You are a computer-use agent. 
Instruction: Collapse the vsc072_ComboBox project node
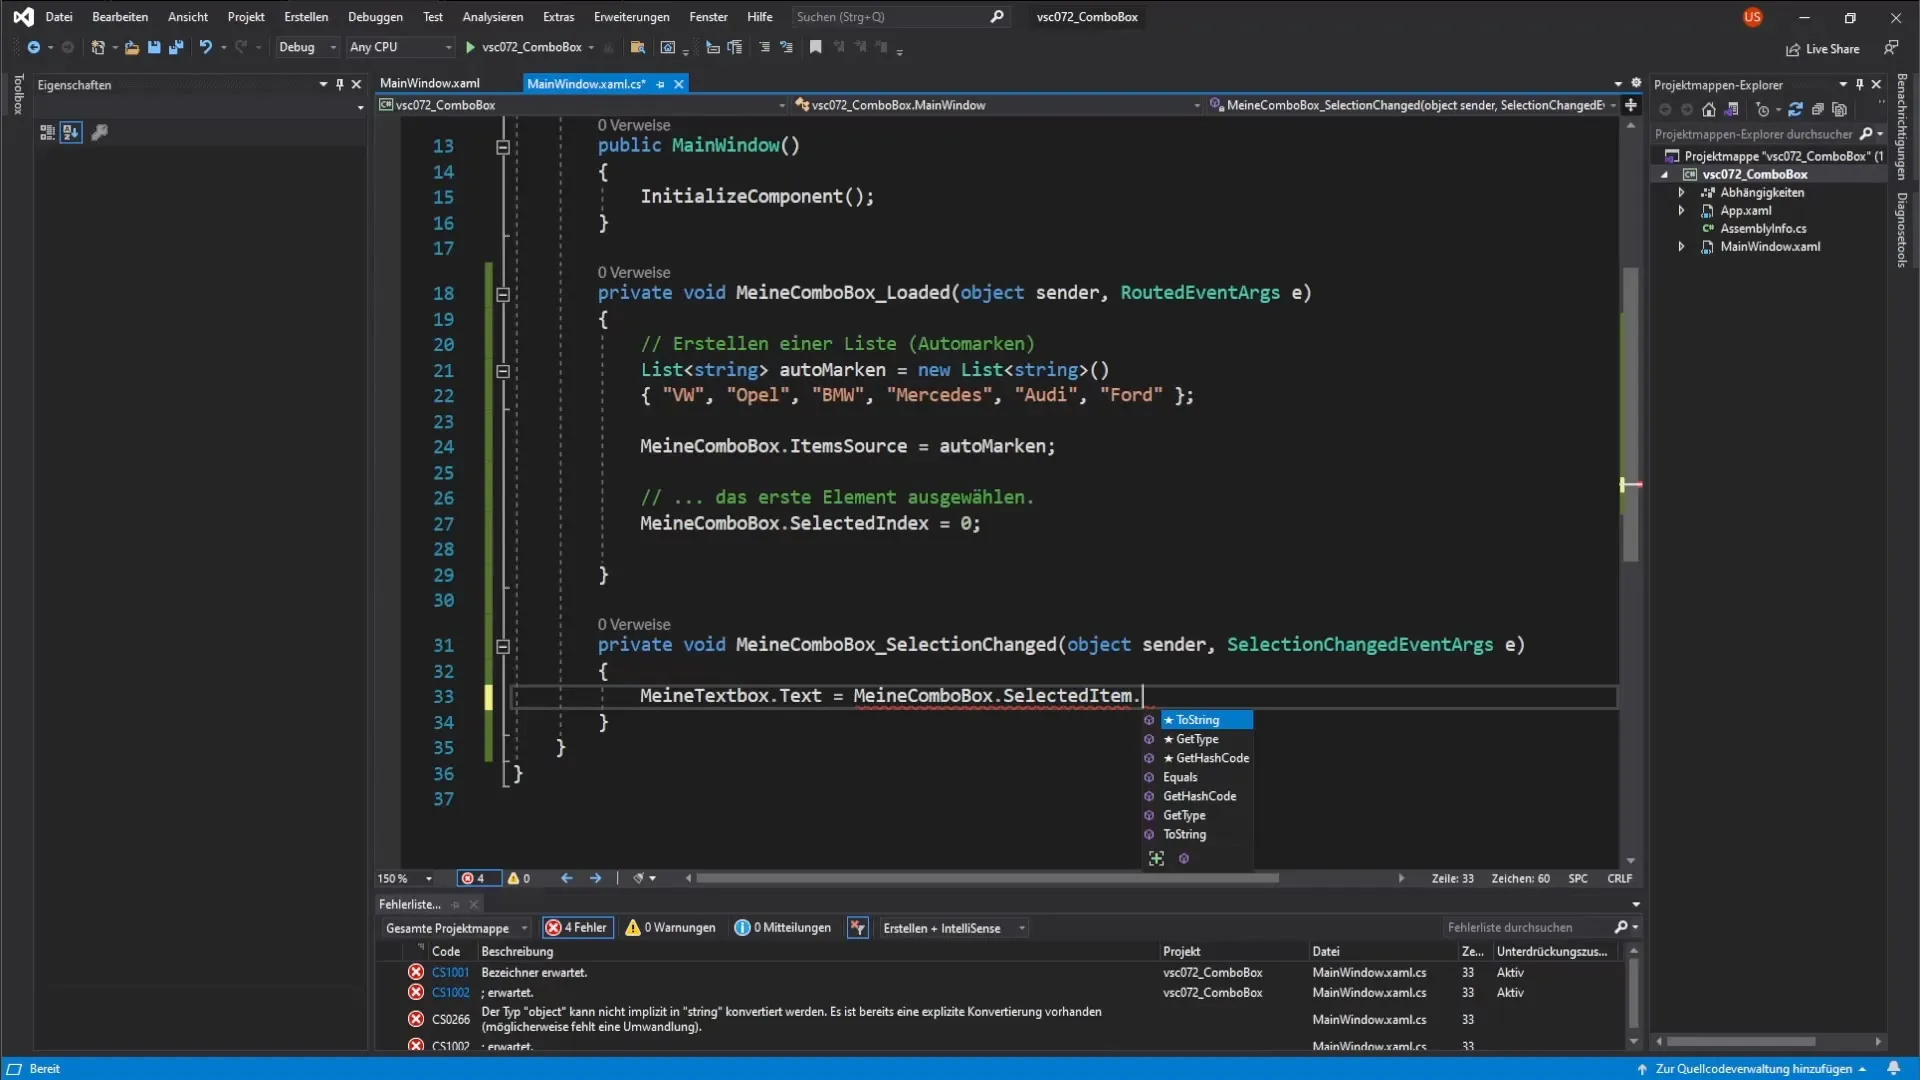click(x=1665, y=175)
